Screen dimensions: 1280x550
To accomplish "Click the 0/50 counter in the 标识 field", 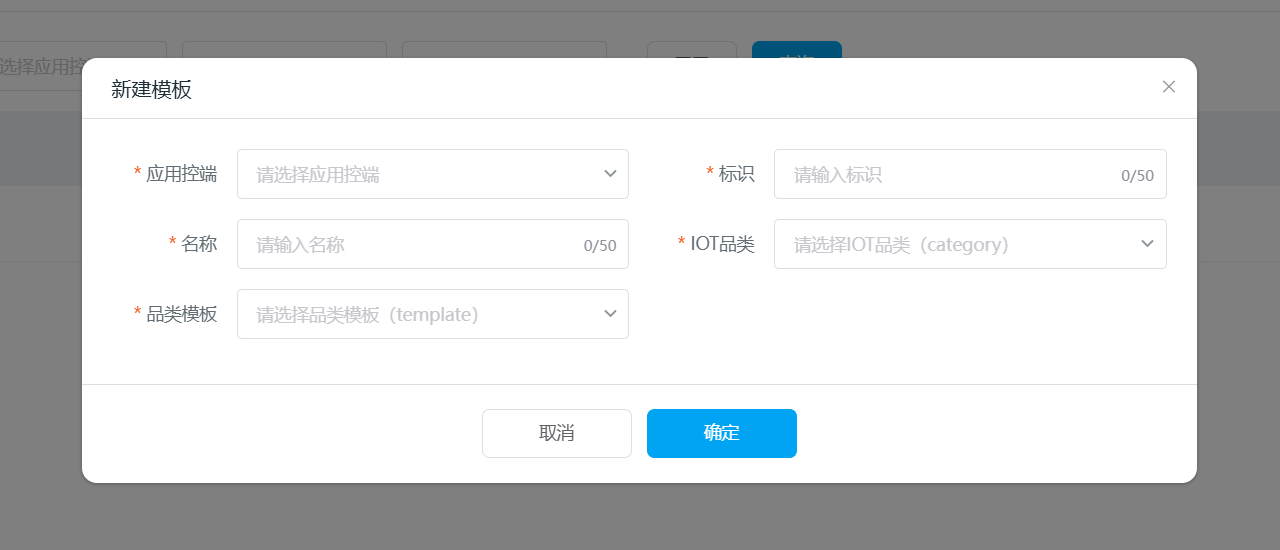I will click(1137, 176).
